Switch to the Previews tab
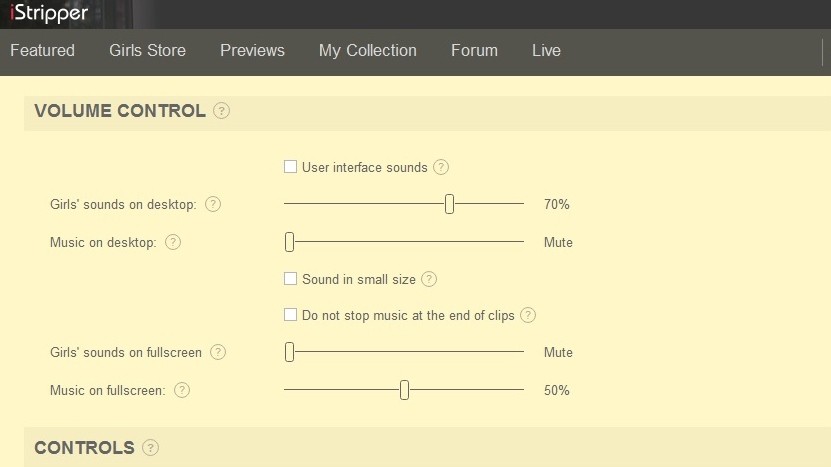Viewport: 831px width, 467px height. (252, 50)
